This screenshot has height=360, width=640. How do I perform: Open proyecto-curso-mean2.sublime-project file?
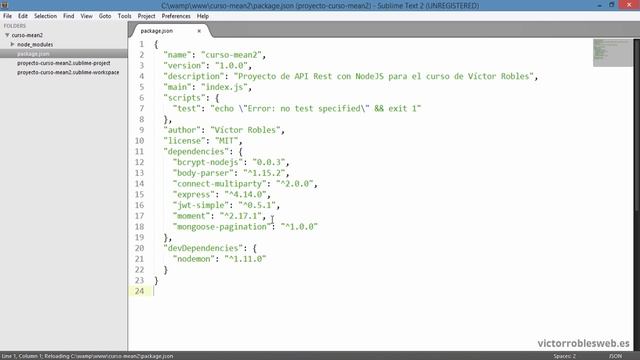click(x=64, y=63)
